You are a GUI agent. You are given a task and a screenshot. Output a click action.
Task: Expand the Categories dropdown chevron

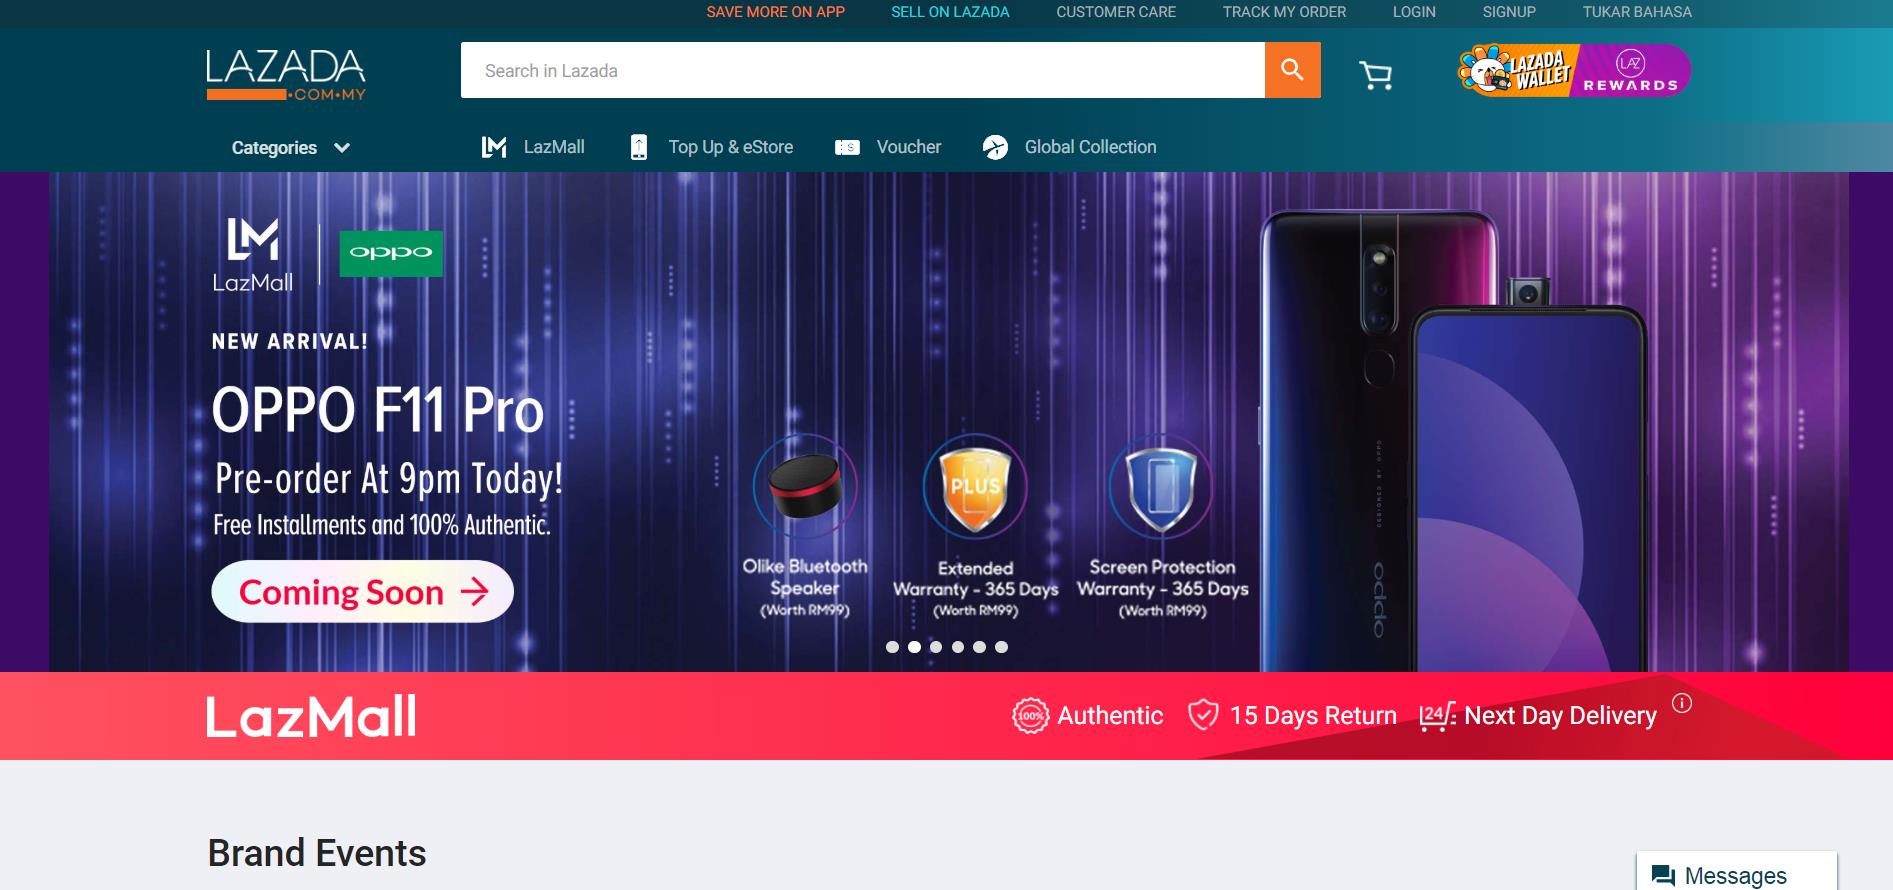pyautogui.click(x=342, y=148)
